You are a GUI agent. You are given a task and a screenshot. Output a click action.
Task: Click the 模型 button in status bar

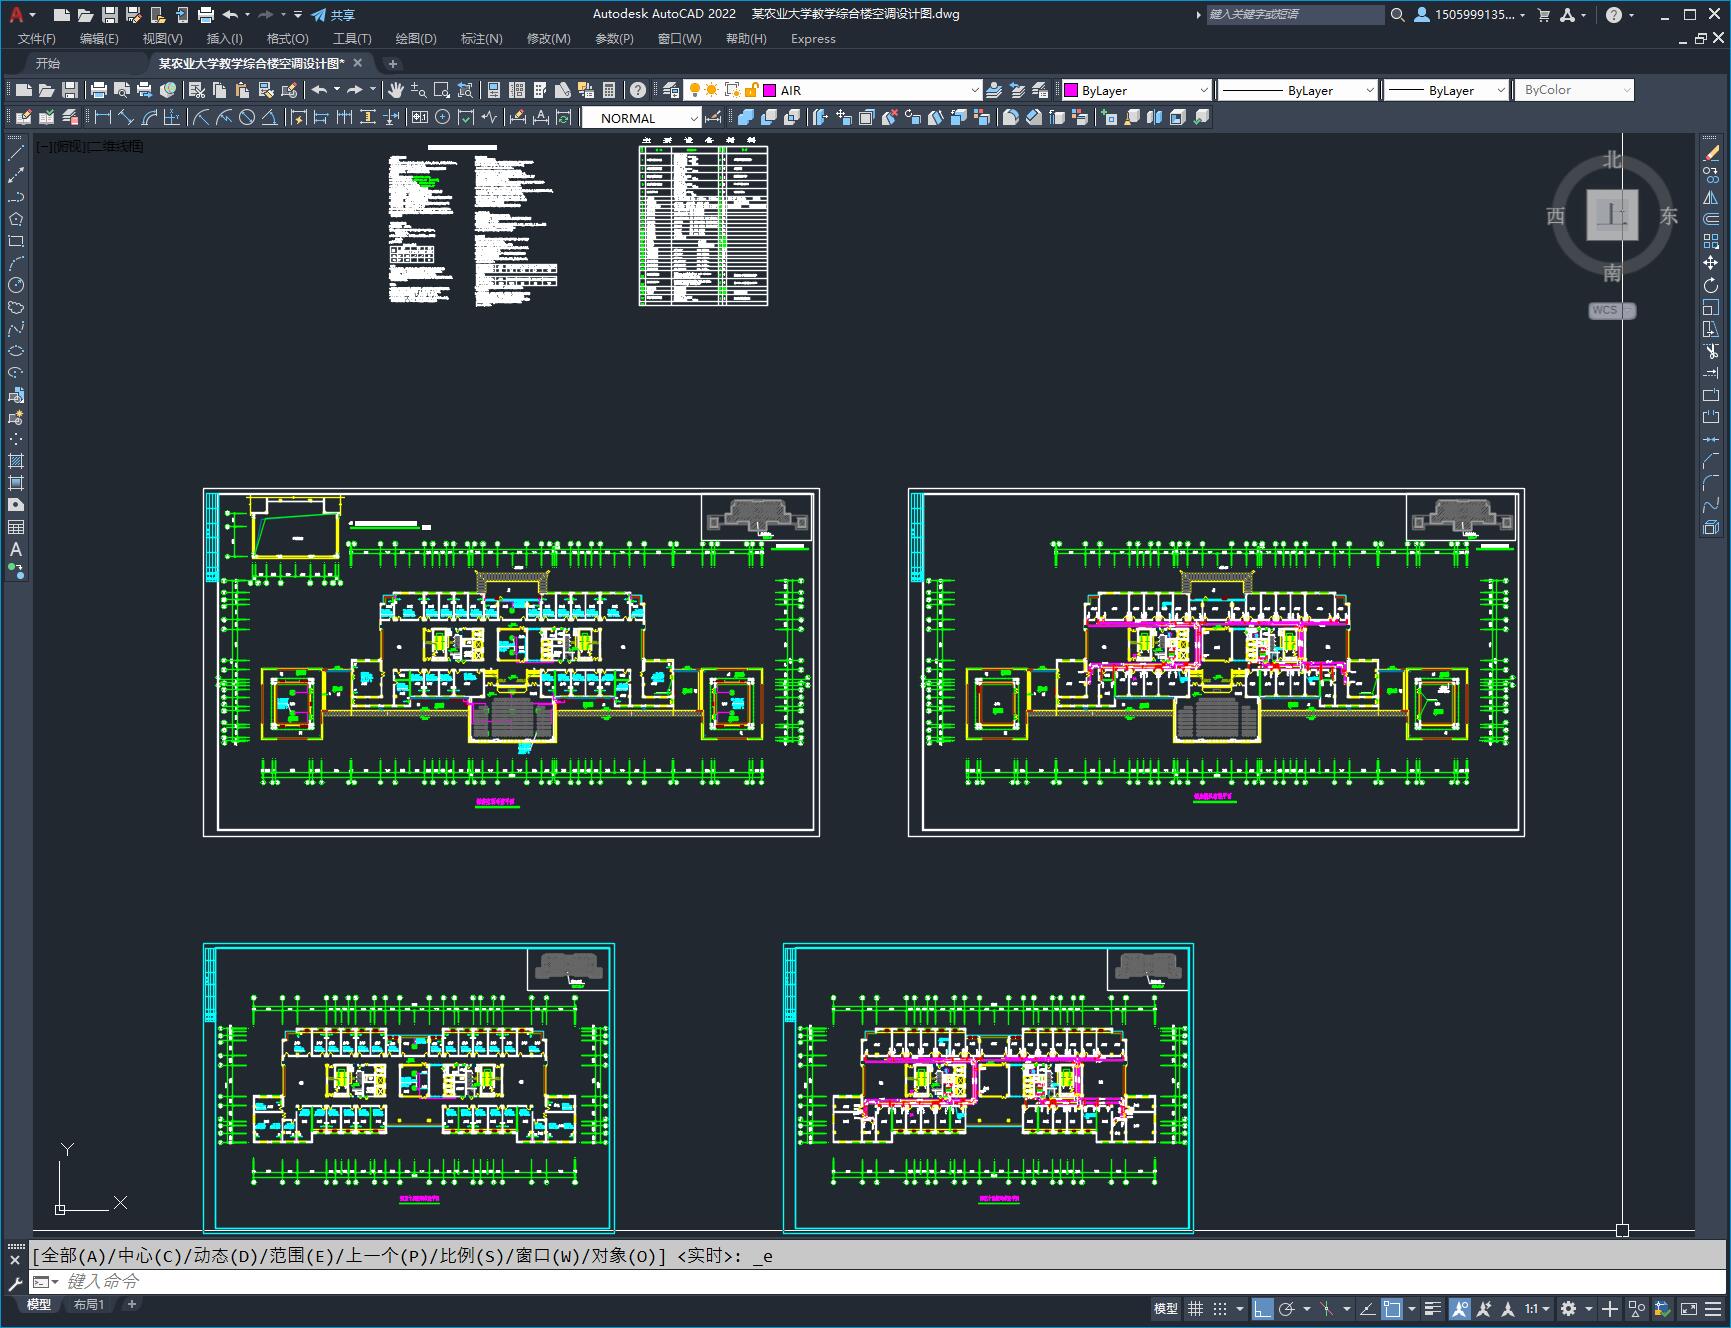click(x=1166, y=1308)
